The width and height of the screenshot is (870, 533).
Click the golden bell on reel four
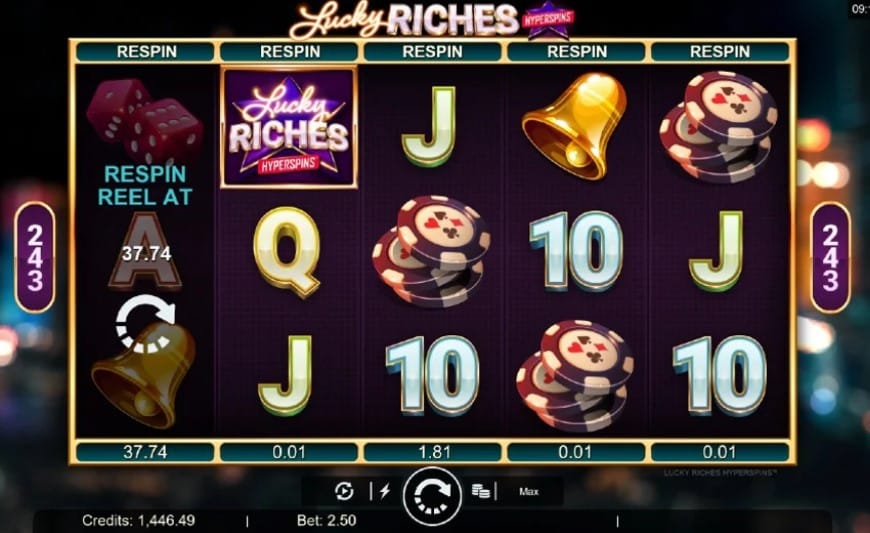(574, 126)
